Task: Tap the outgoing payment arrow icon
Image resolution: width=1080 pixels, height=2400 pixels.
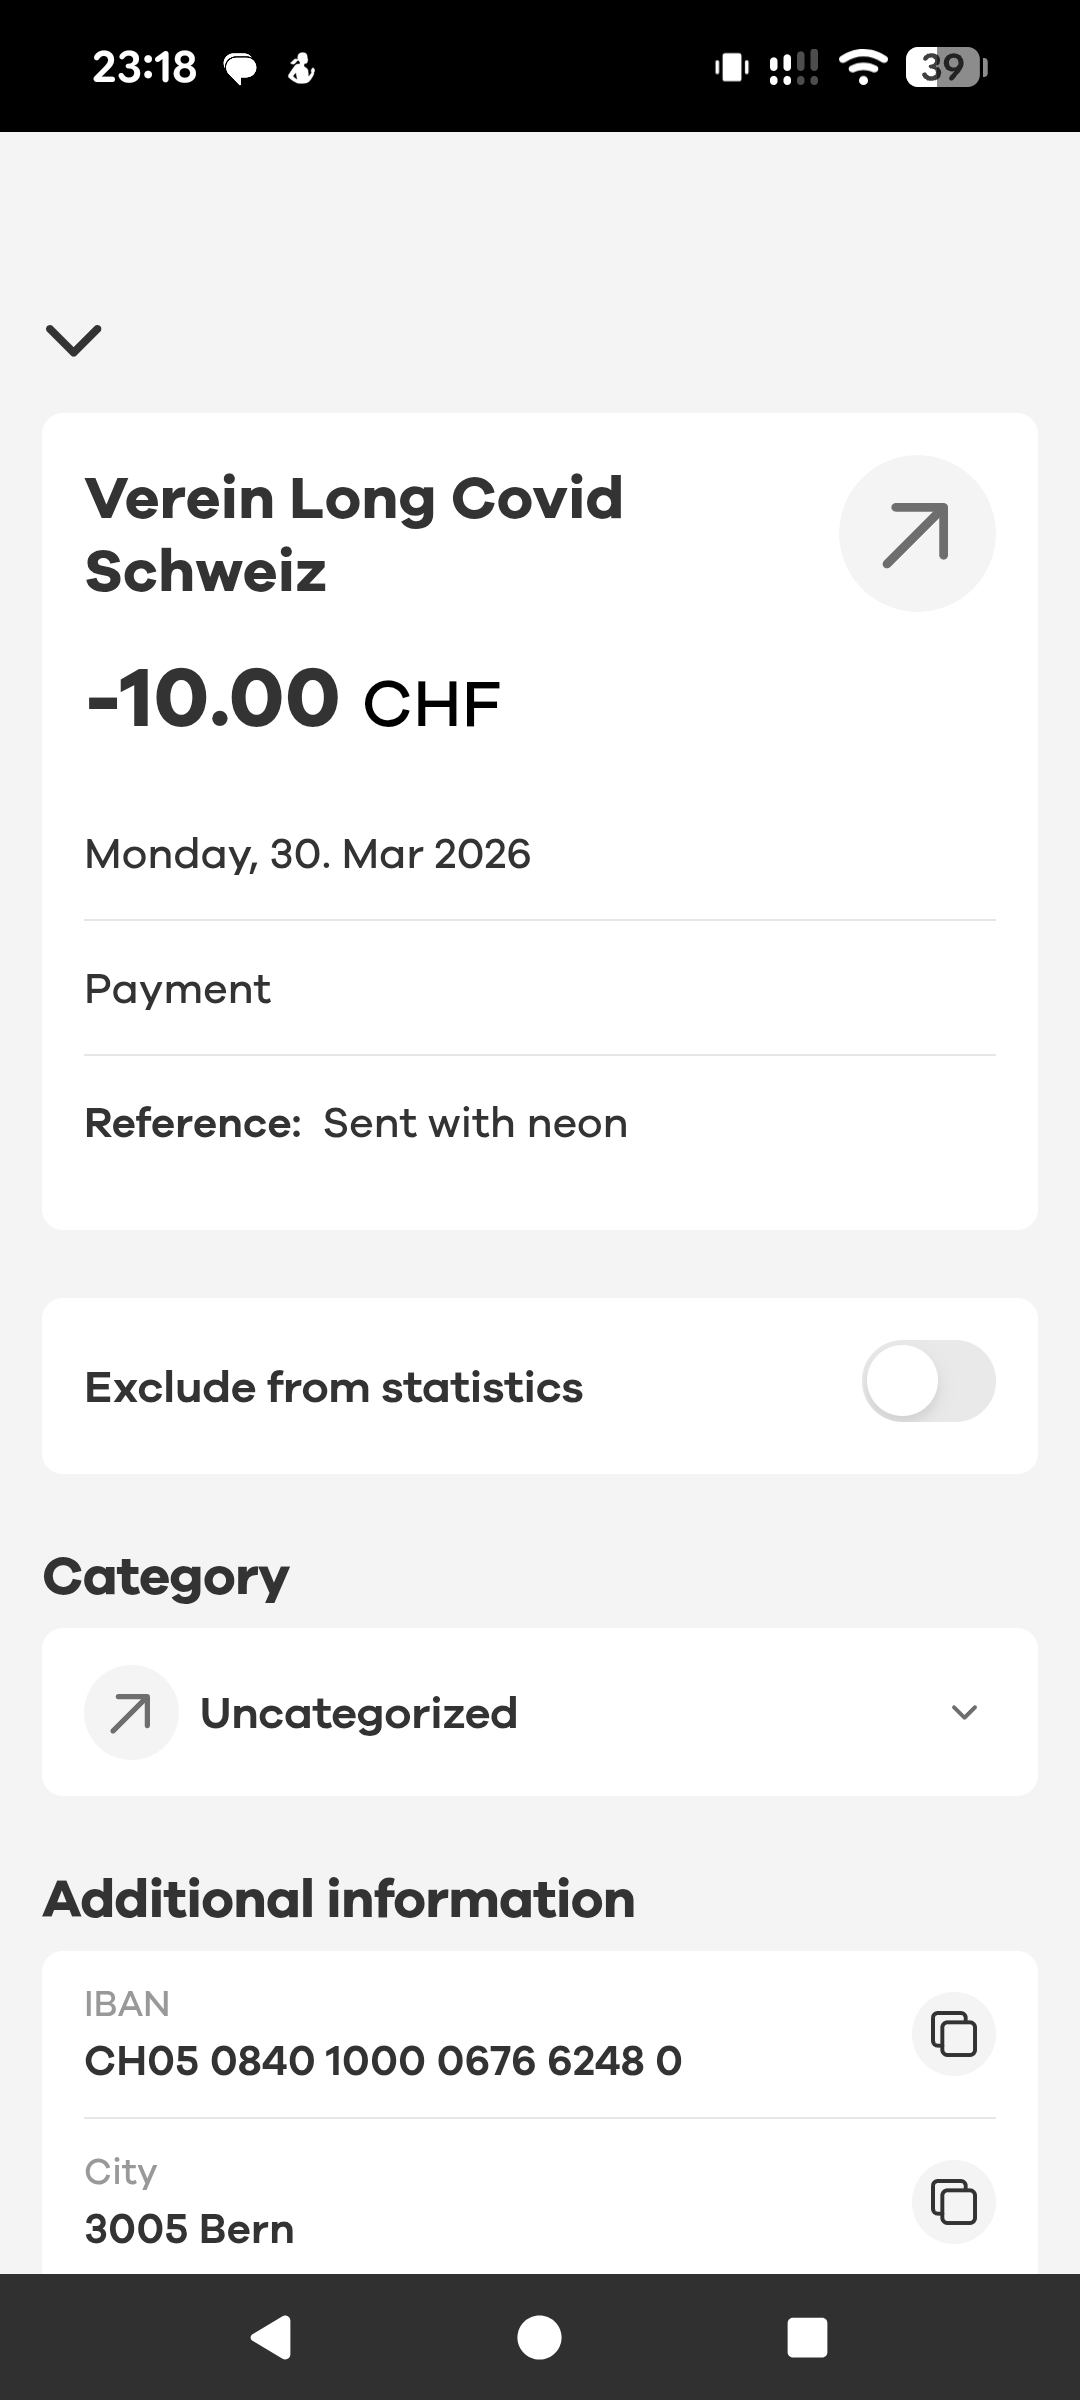Action: pos(916,534)
